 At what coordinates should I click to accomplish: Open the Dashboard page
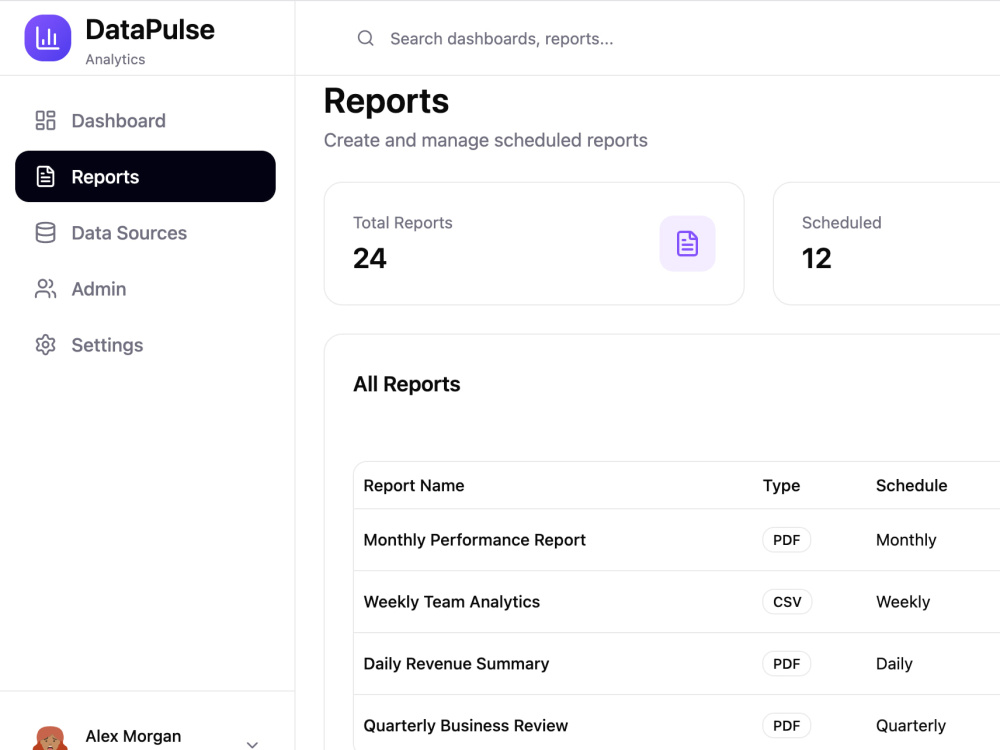coord(145,121)
